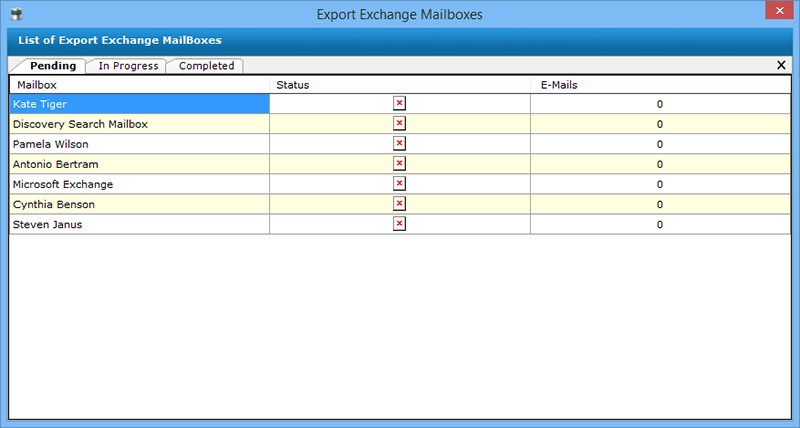Viewport: 800px width, 428px height.
Task: Click the Status column header
Action: [x=400, y=85]
